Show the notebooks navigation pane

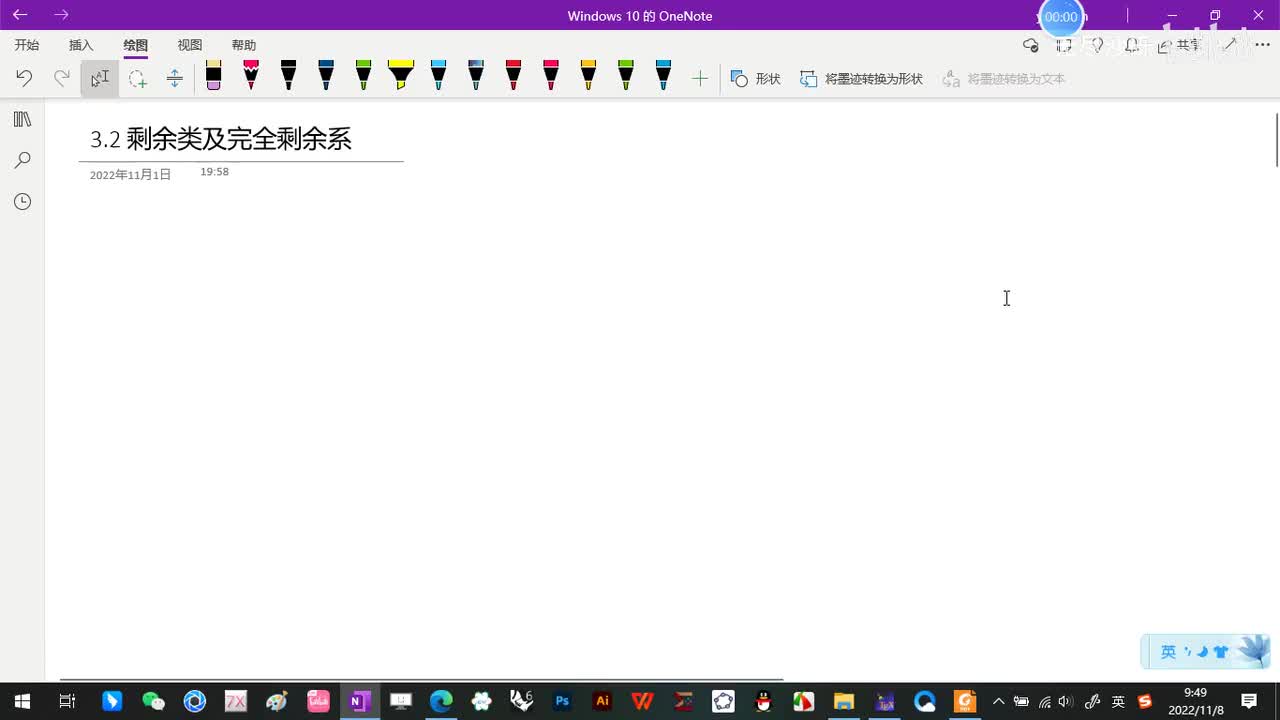click(x=22, y=119)
